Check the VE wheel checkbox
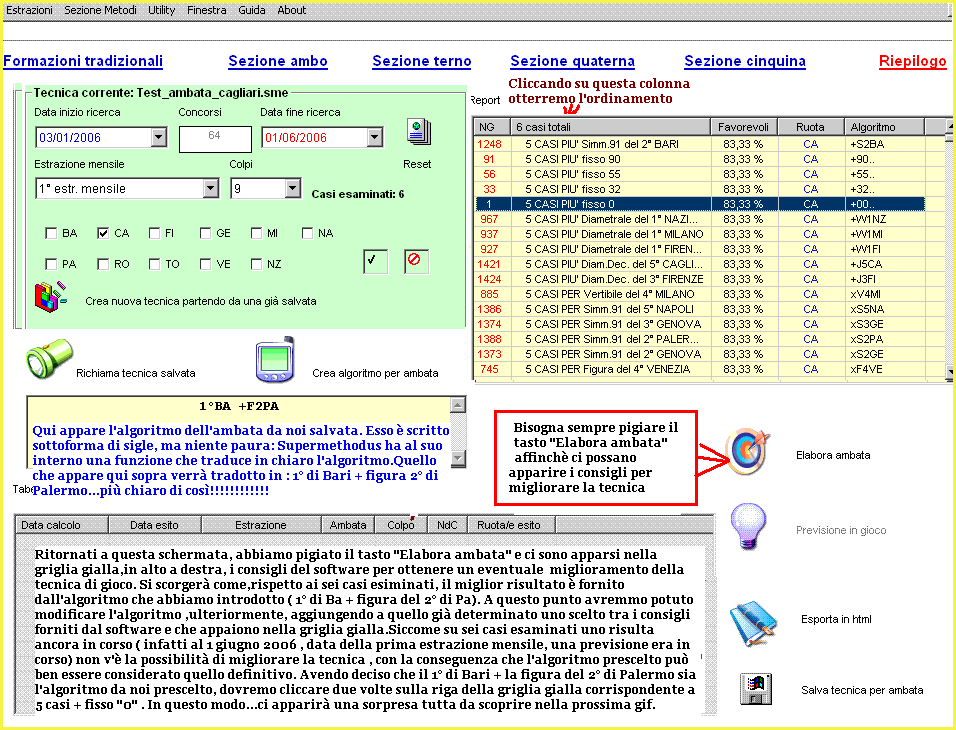 tap(205, 264)
